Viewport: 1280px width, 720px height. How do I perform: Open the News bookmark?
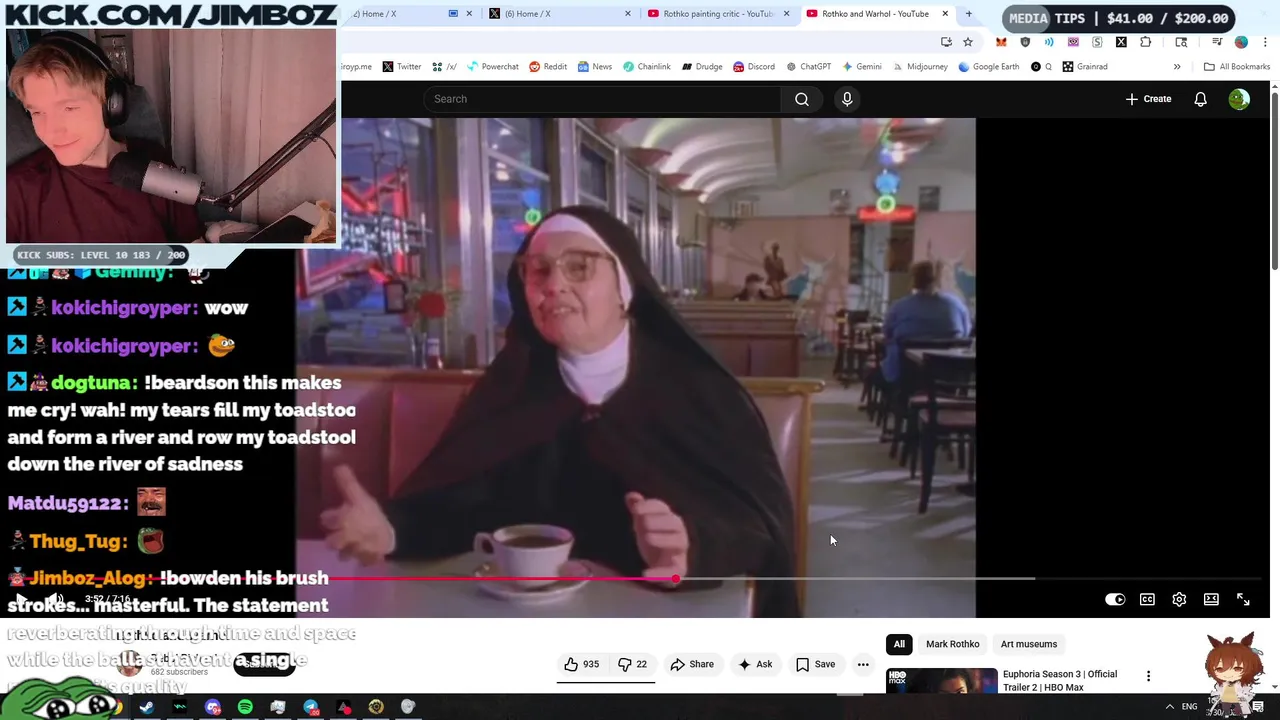click(595, 67)
